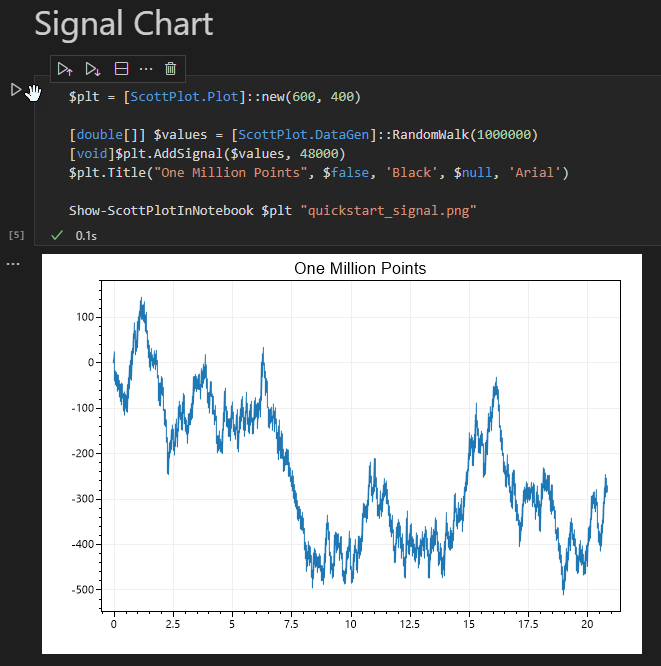Click the One Million Points chart title
The height and width of the screenshot is (666, 661).
pos(360,268)
